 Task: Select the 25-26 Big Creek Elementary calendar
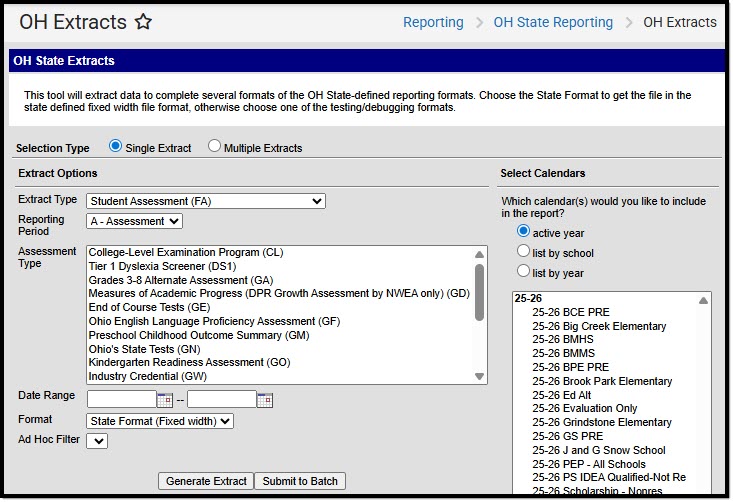(599, 326)
